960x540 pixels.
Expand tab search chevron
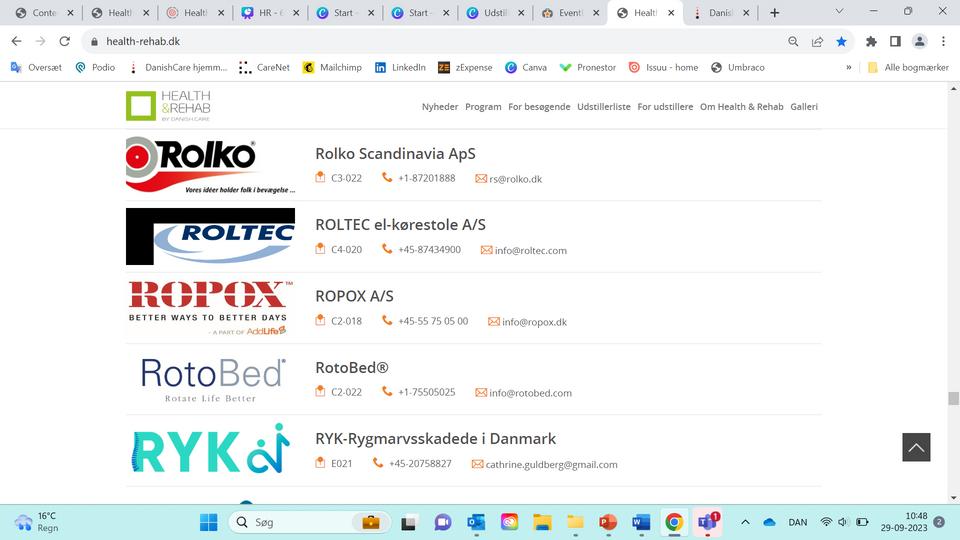coord(839,11)
